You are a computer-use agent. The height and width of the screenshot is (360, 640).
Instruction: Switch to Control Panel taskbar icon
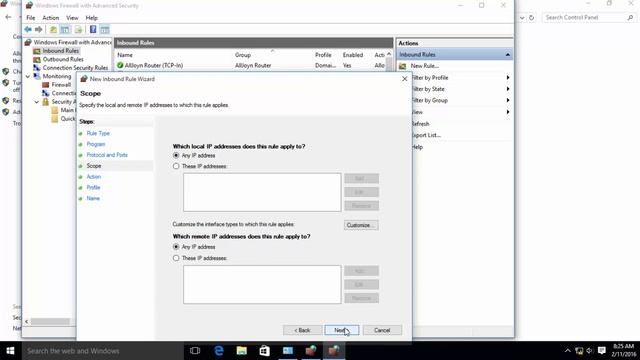288,351
